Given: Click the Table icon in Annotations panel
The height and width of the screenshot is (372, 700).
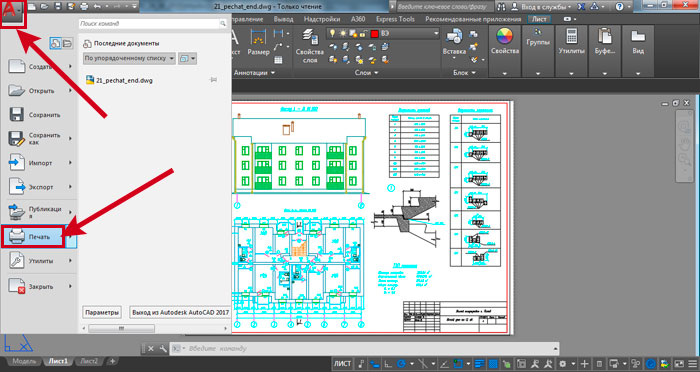Looking at the screenshot, I should click(x=278, y=59).
